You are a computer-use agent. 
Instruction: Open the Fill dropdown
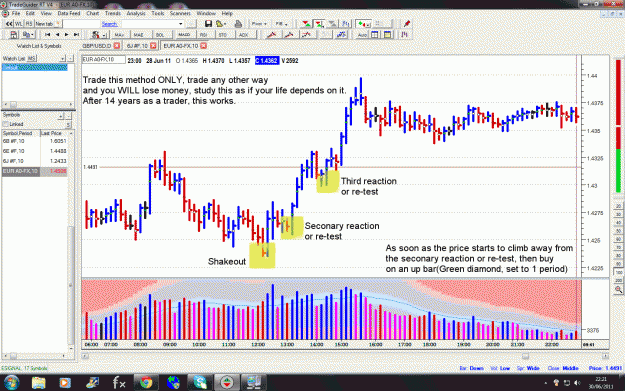(x=281, y=24)
